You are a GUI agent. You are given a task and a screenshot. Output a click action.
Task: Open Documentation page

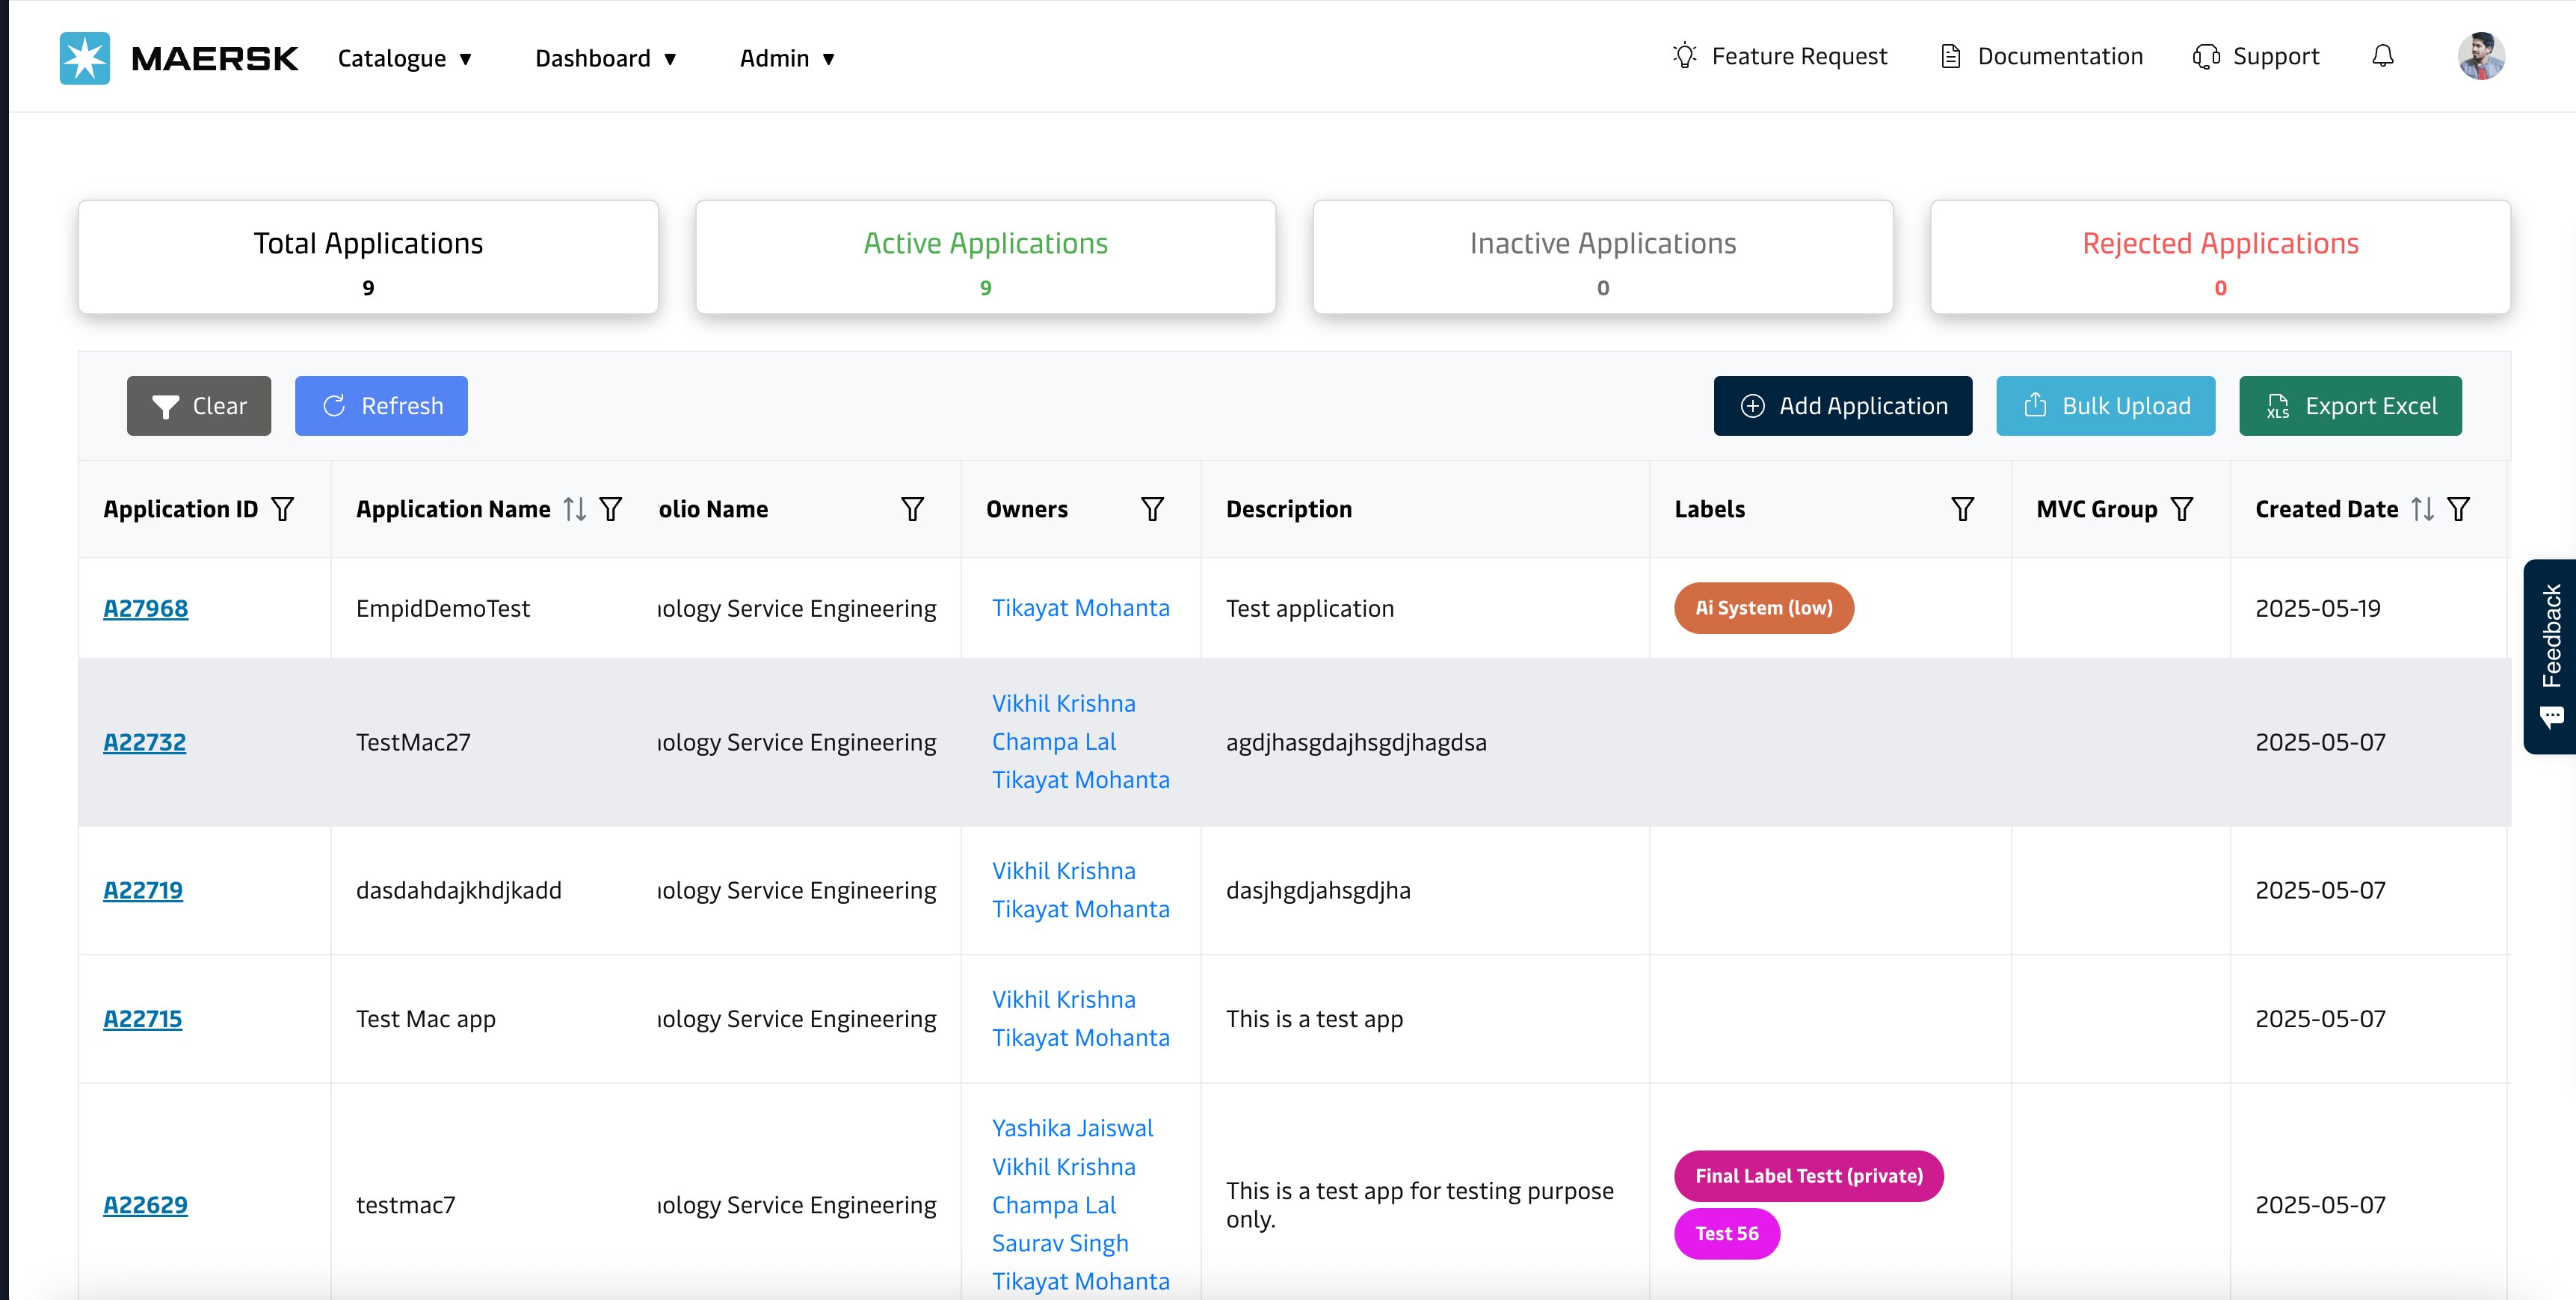pyautogui.click(x=2041, y=56)
